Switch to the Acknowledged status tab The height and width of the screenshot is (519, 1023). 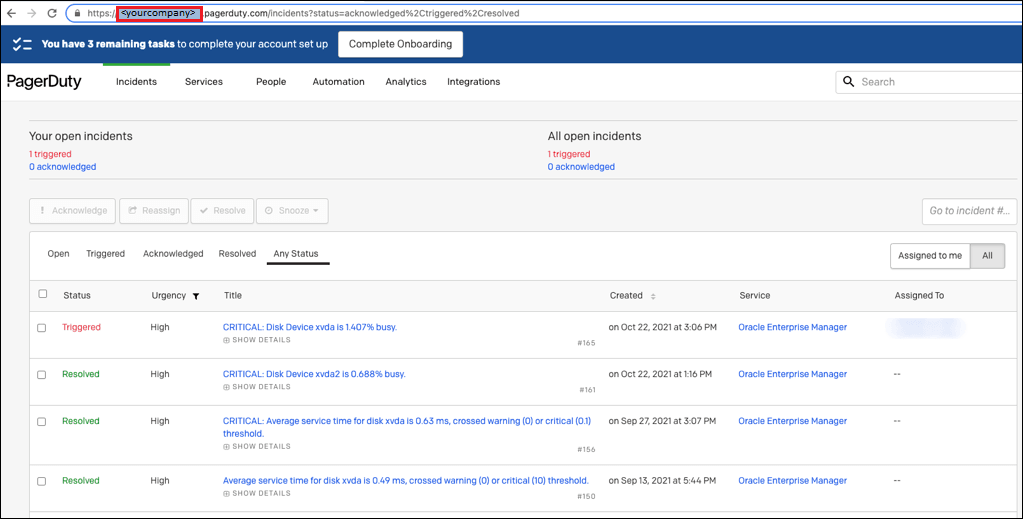[x=173, y=253]
